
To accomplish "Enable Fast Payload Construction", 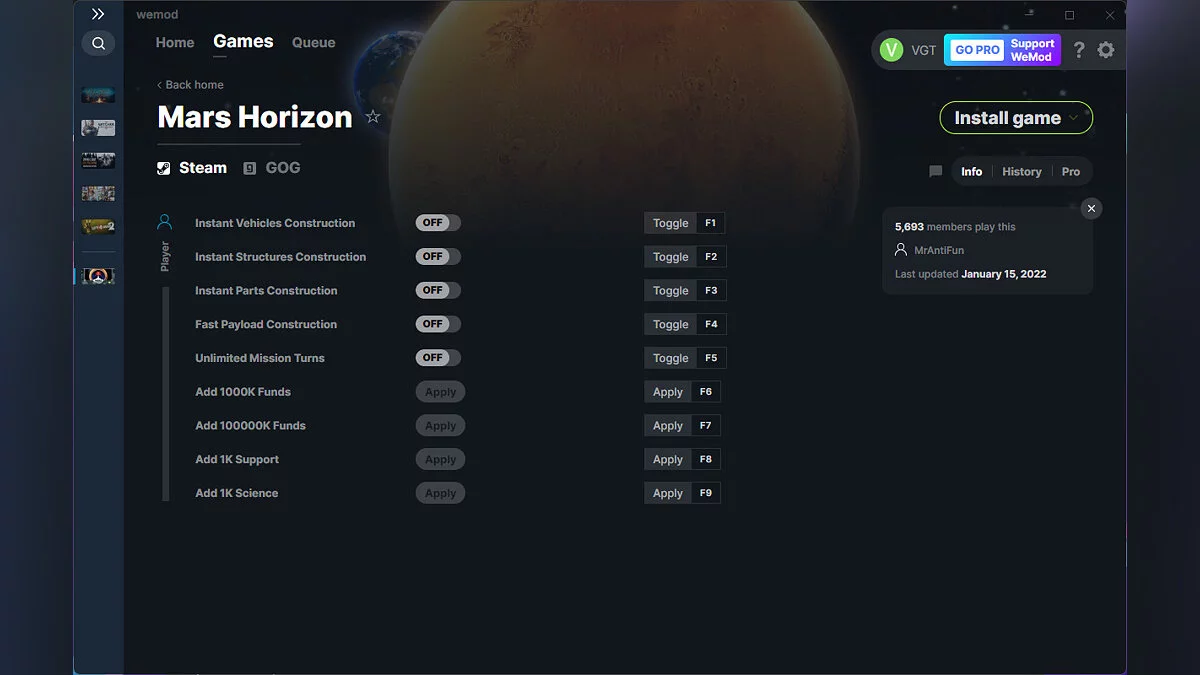I will [x=437, y=324].
